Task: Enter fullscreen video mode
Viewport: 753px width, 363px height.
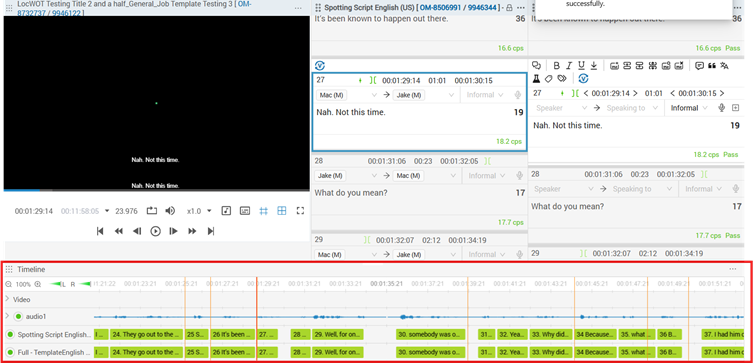Action: click(x=301, y=210)
